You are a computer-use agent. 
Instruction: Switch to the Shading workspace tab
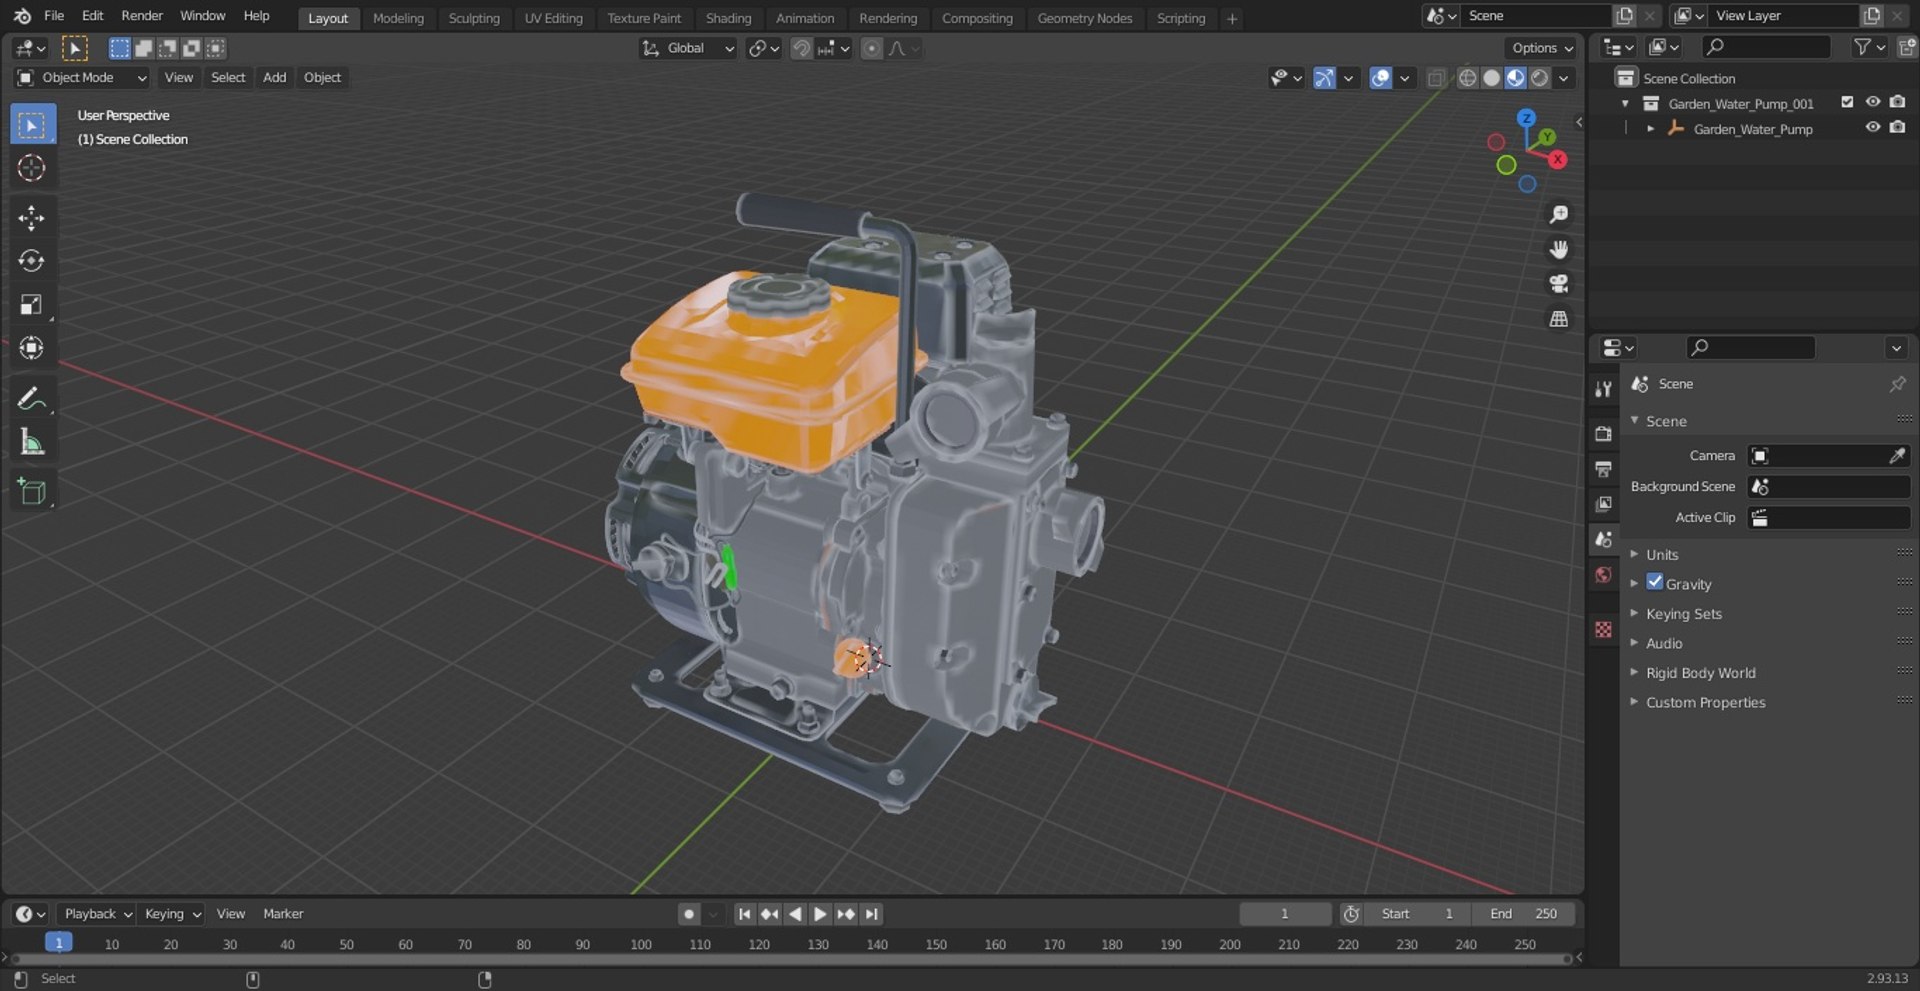tap(728, 18)
